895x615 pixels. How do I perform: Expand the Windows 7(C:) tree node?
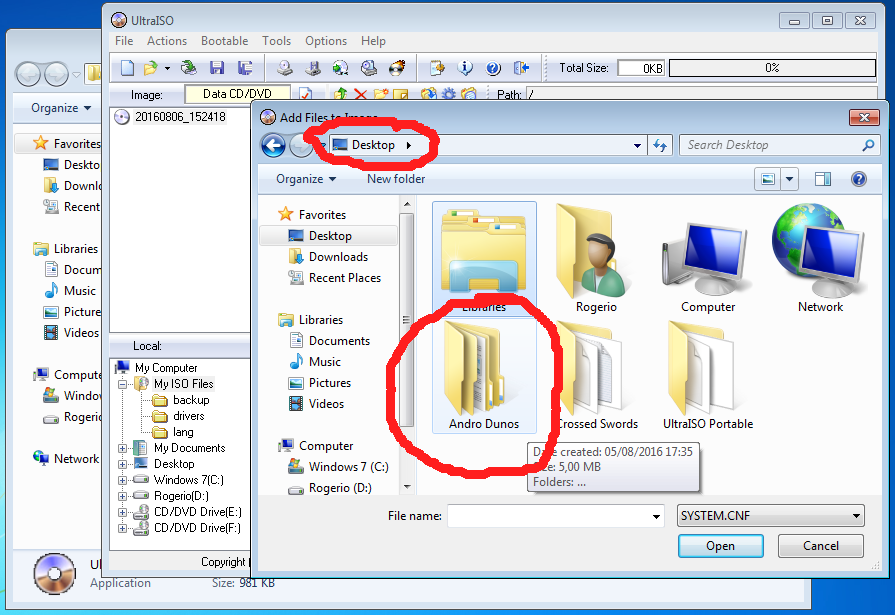(x=123, y=480)
